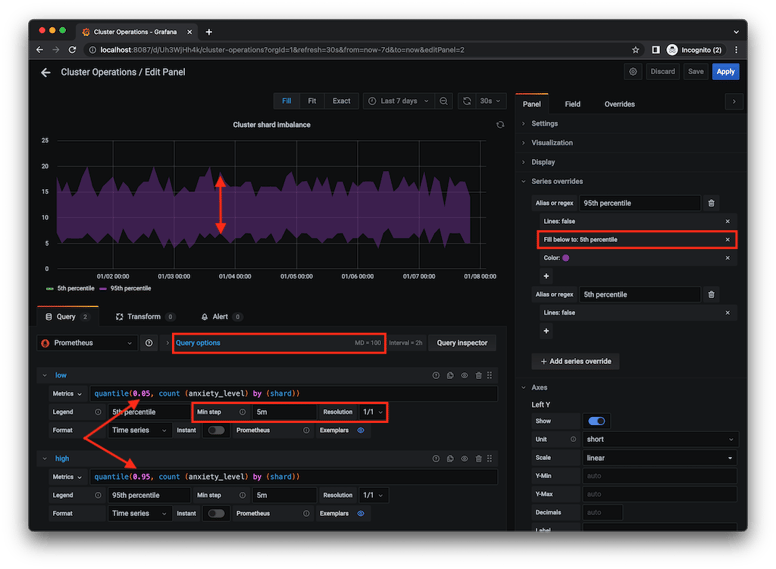Remove the Fill below to override property
Screen dimensions: 776x569
click(727, 240)
